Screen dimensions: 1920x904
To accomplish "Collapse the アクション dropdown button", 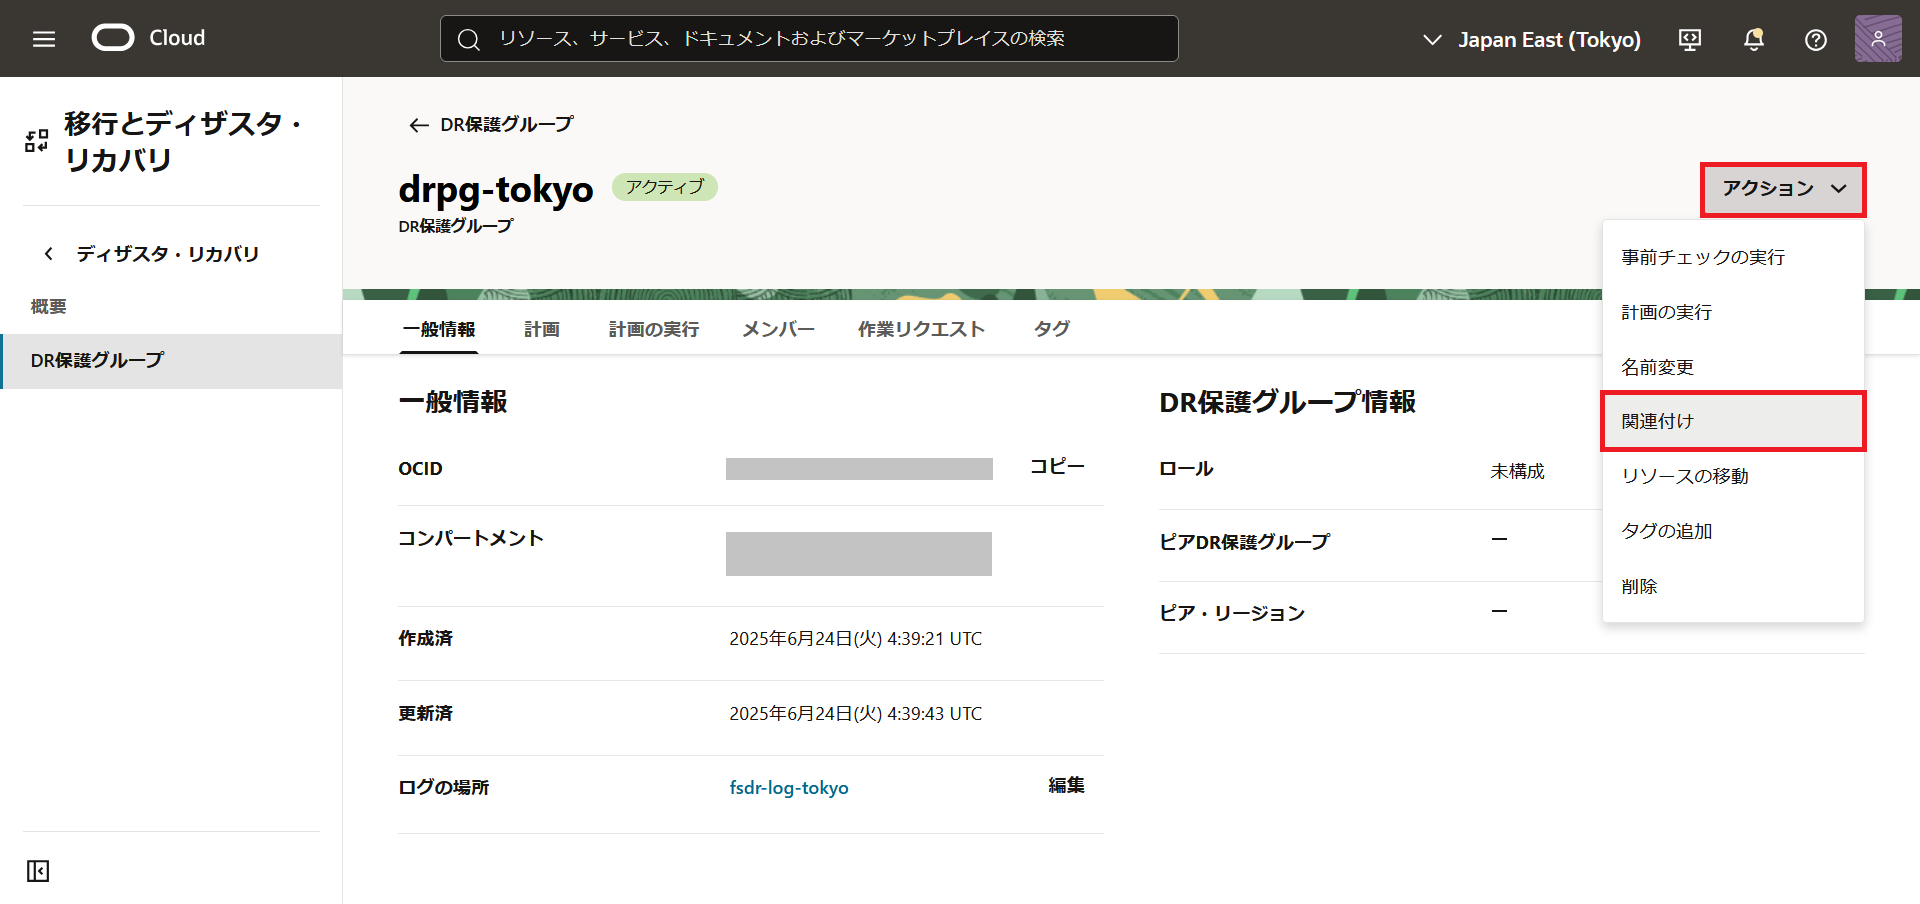I will (x=1783, y=189).
